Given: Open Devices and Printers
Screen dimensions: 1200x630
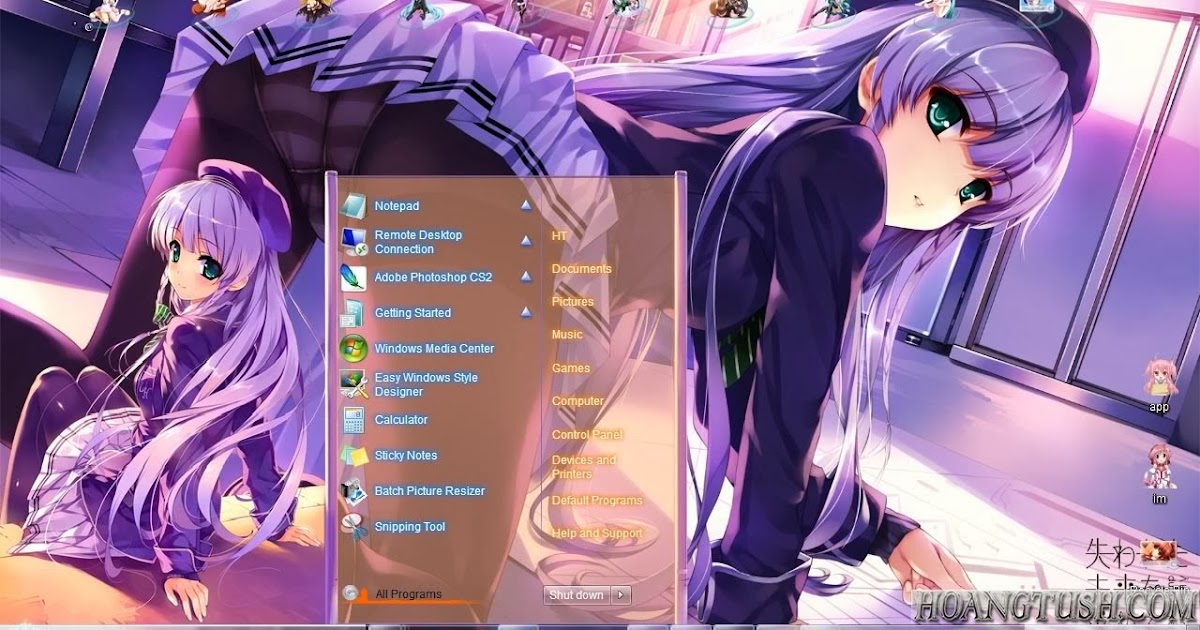Looking at the screenshot, I should (x=583, y=467).
